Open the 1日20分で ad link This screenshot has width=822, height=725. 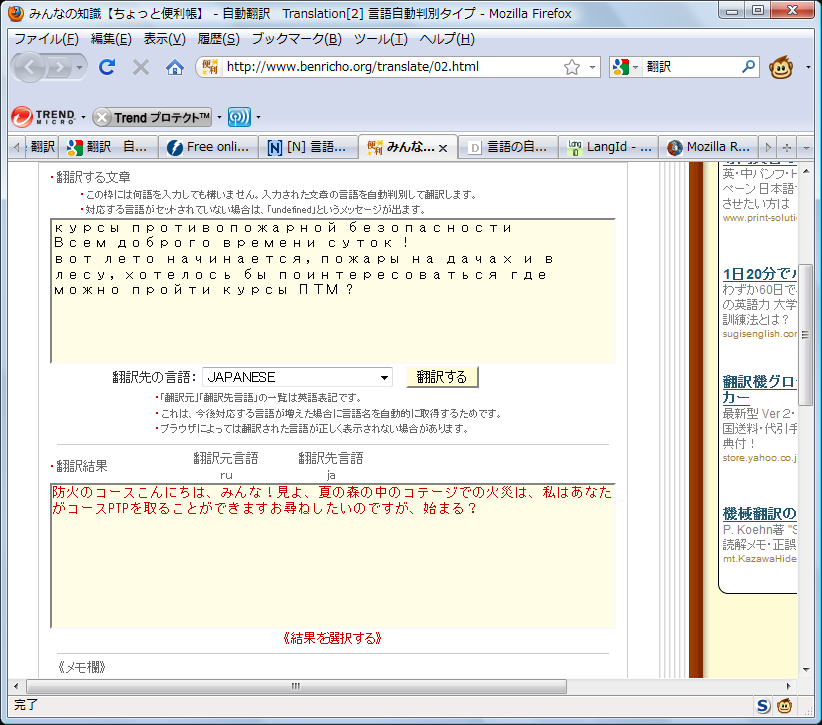point(759,274)
